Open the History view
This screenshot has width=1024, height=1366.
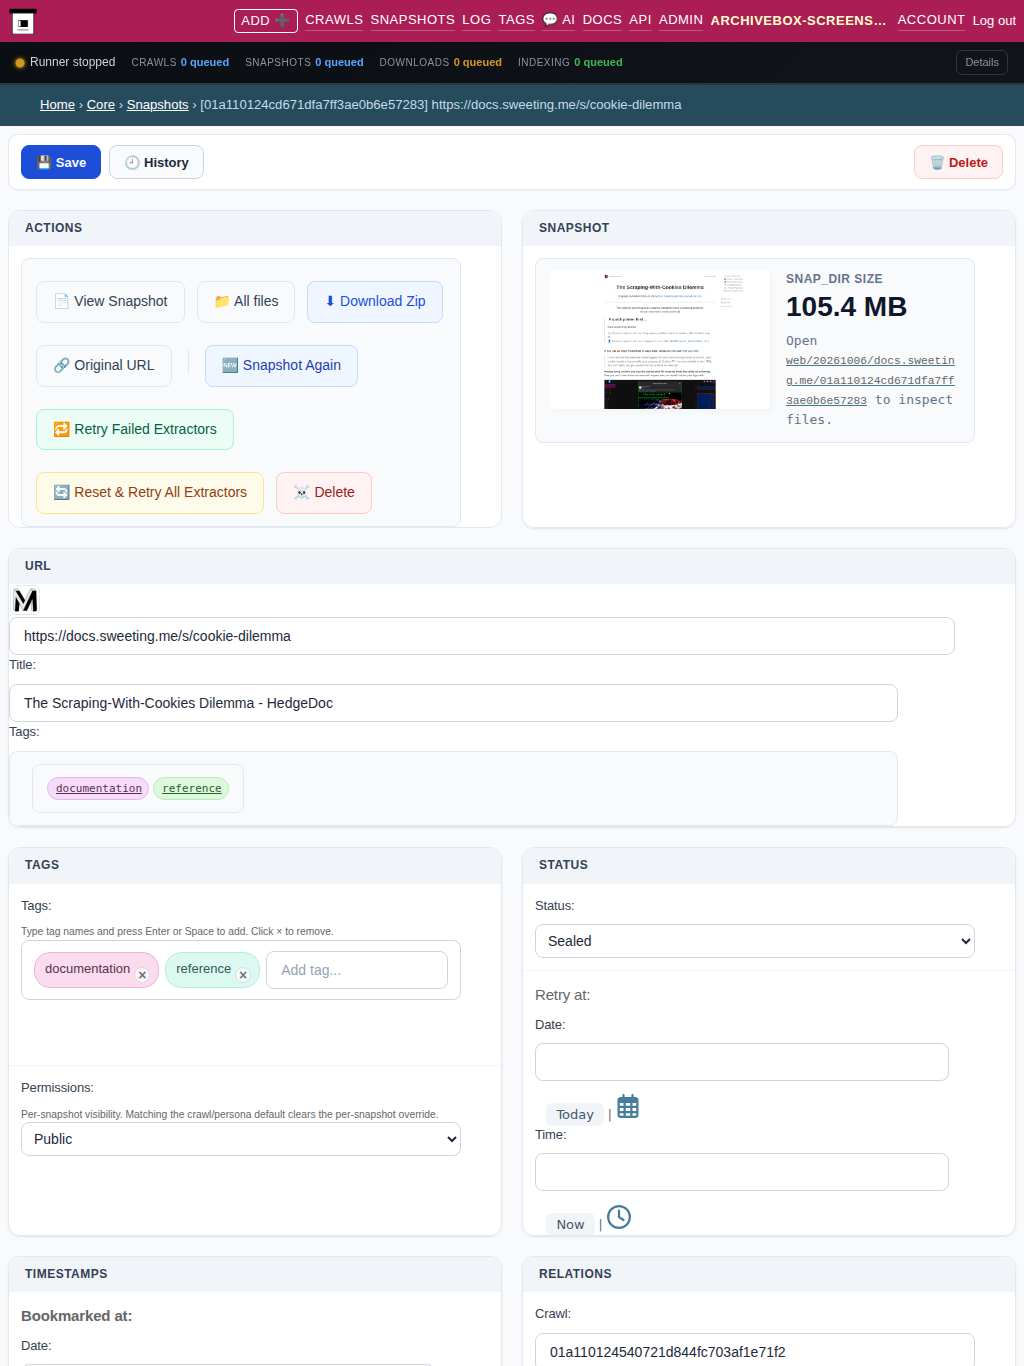[156, 162]
